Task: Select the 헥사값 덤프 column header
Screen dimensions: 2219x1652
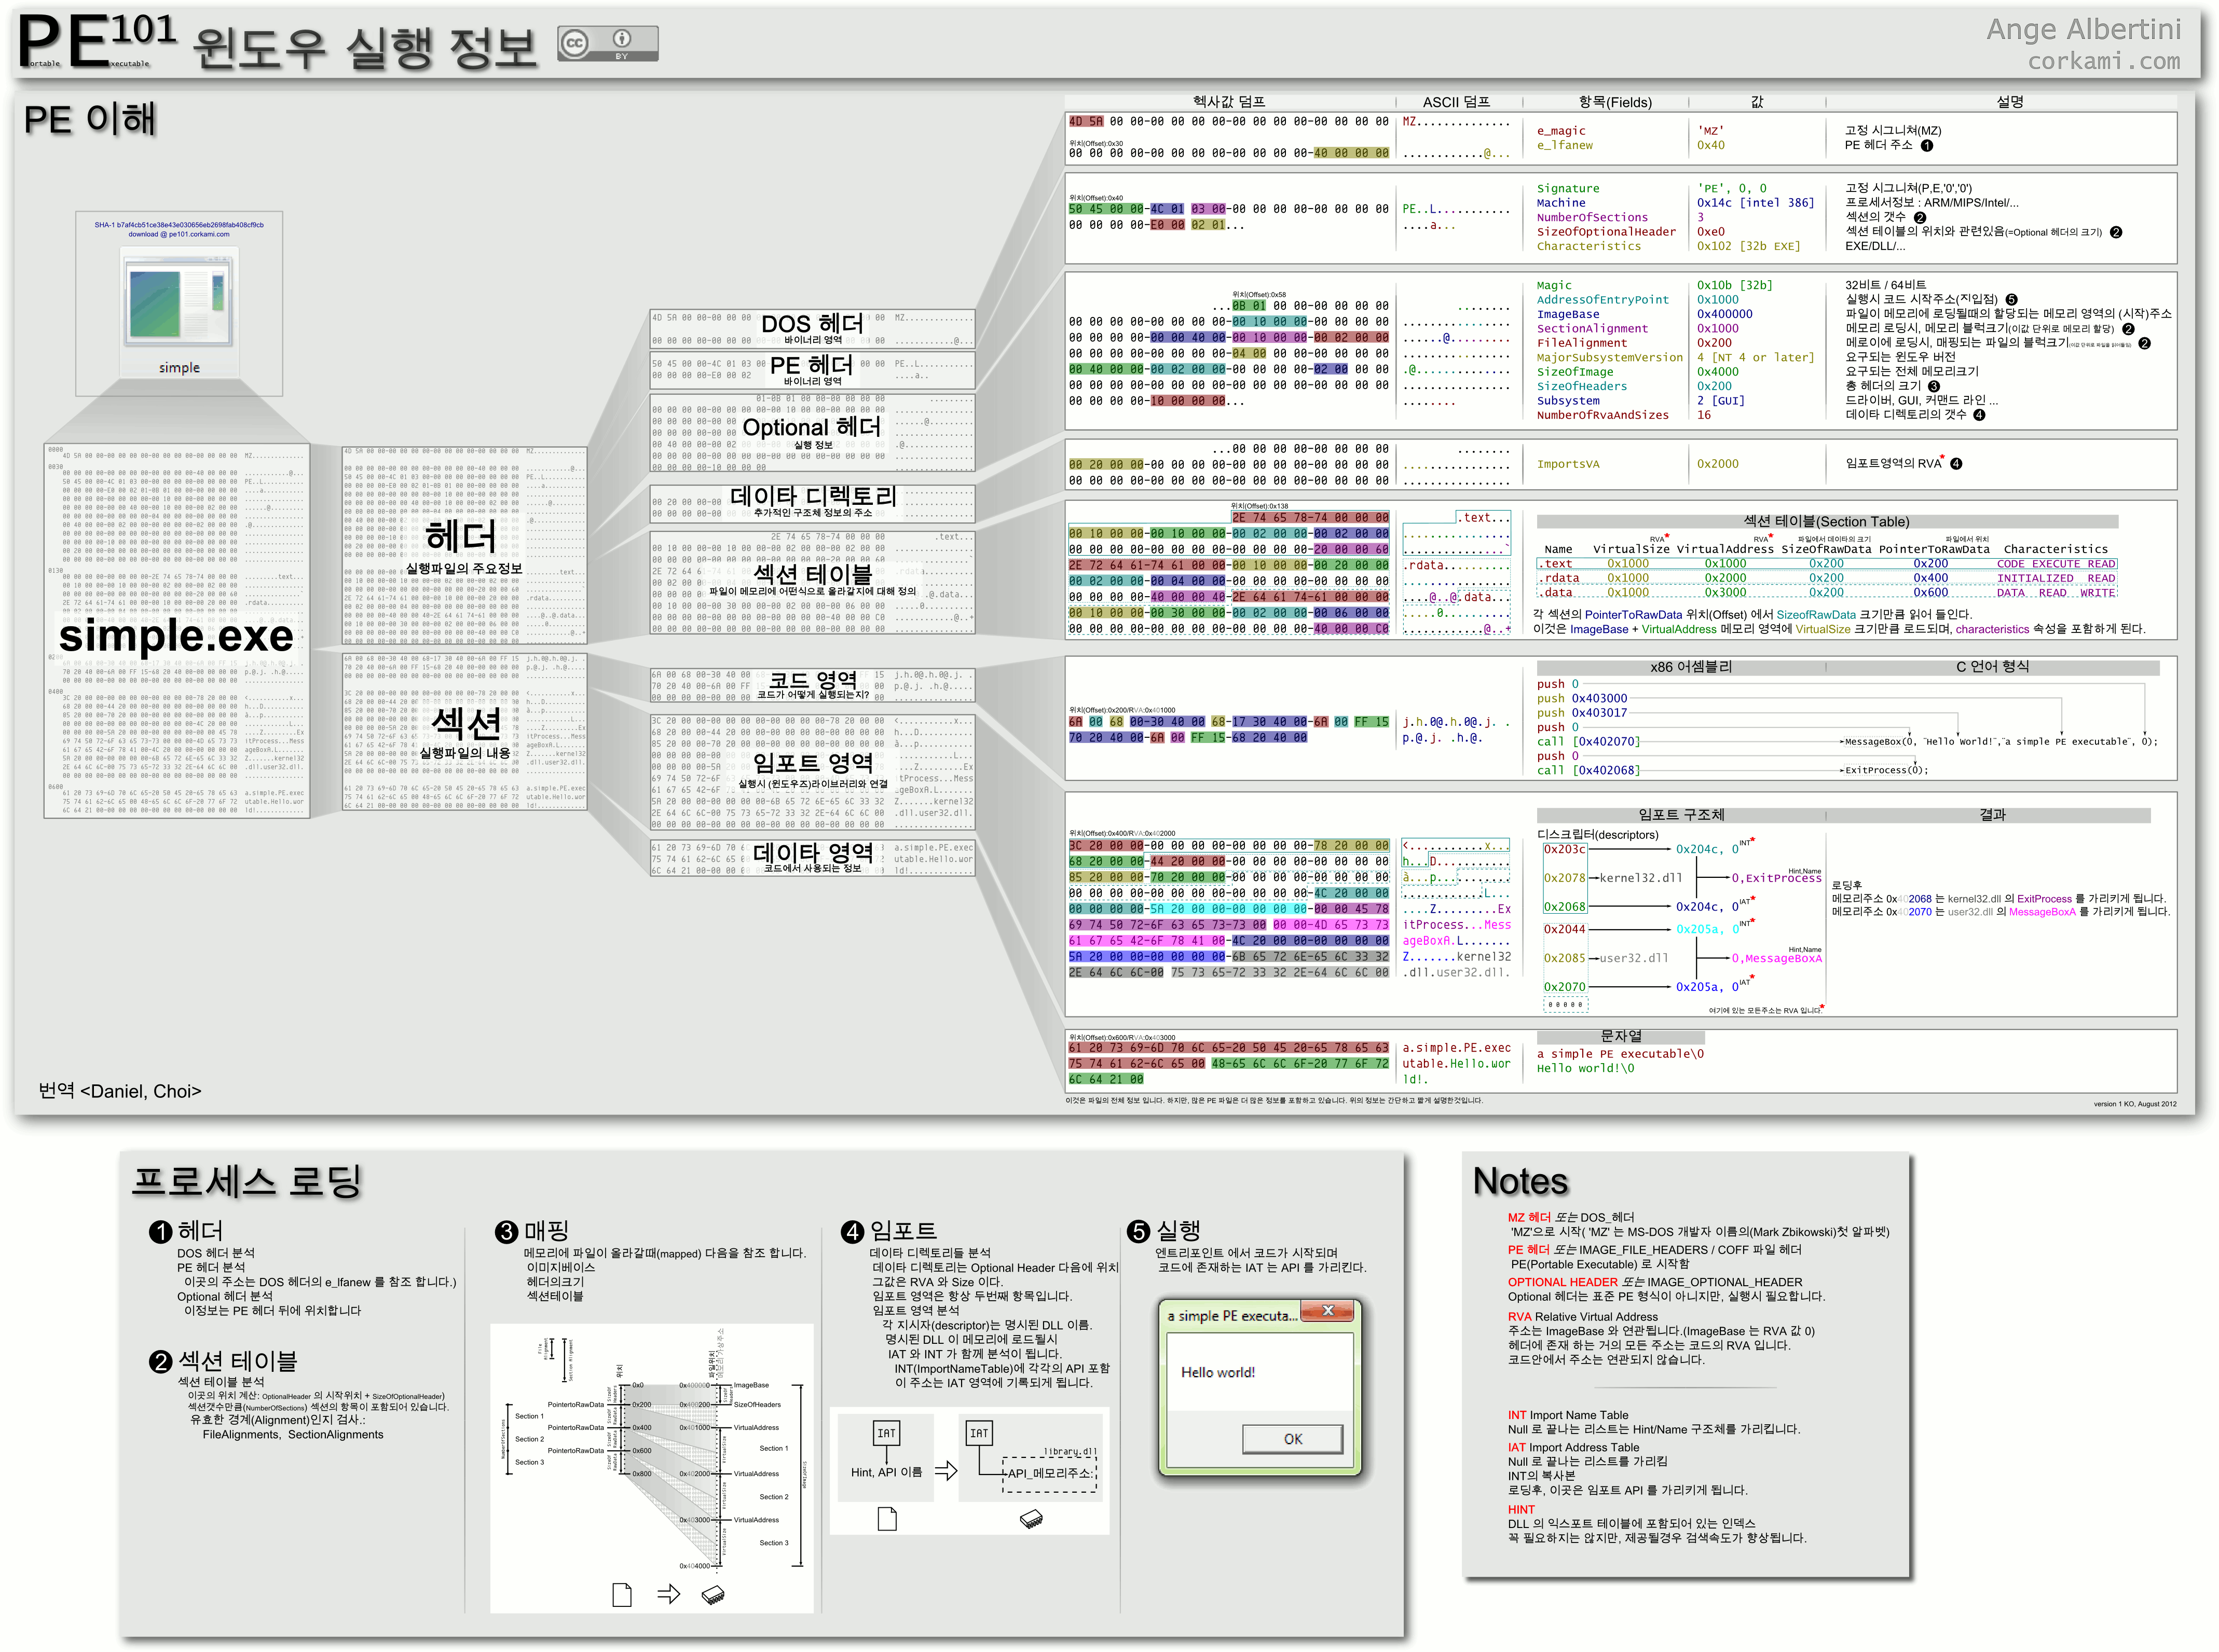Action: 1229,102
